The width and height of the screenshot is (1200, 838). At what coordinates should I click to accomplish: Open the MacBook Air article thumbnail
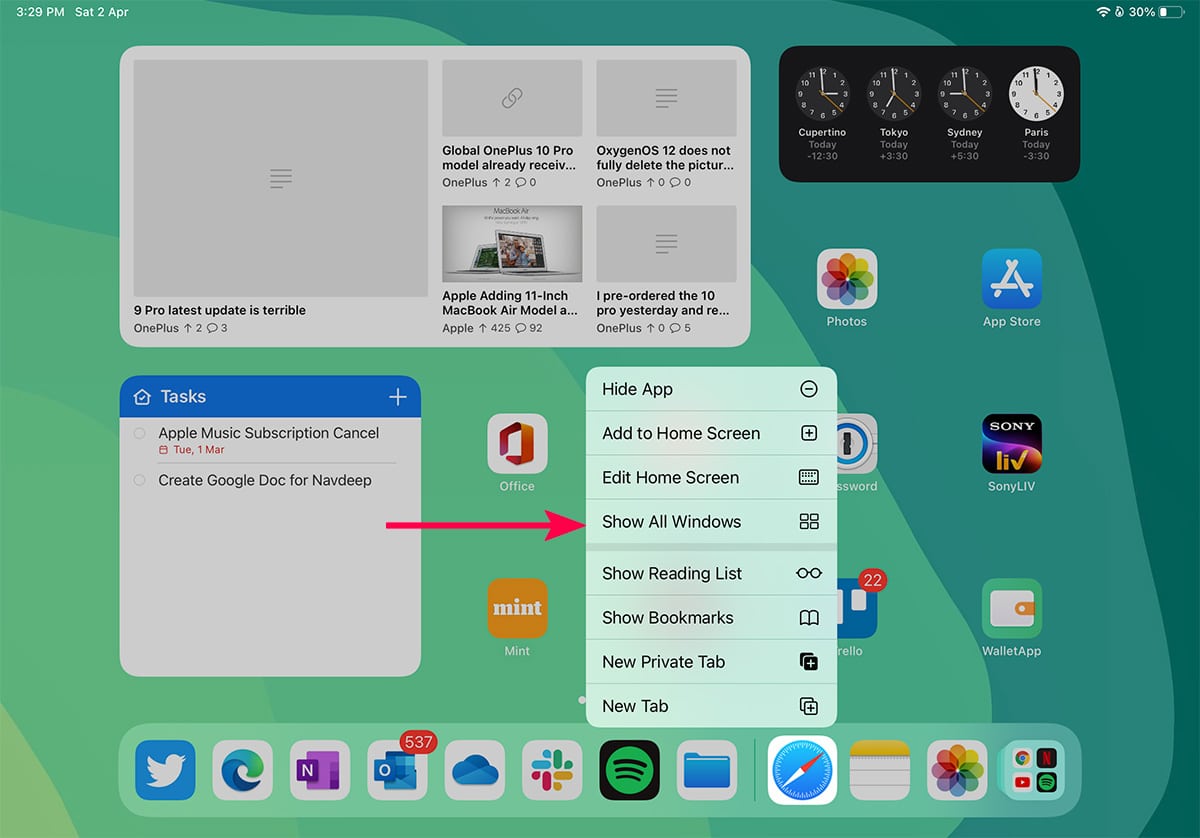(512, 244)
